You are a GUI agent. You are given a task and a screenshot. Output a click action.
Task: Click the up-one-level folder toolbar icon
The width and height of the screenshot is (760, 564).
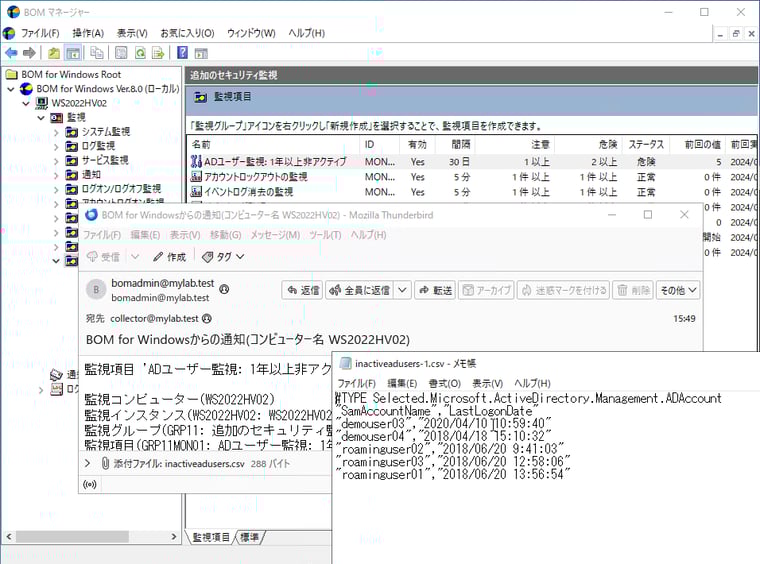pyautogui.click(x=54, y=53)
